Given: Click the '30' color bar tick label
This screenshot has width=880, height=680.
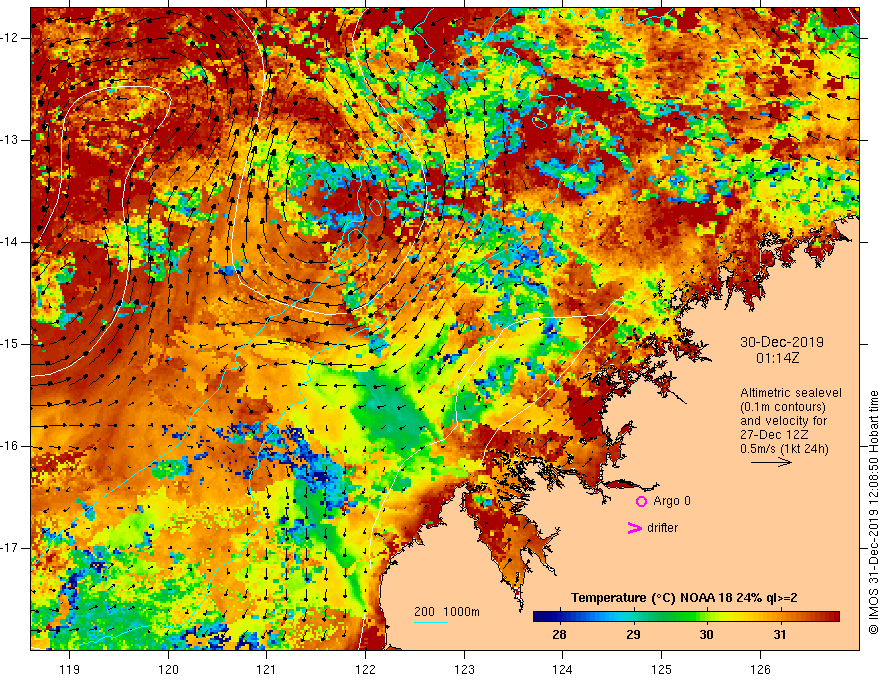Looking at the screenshot, I should (707, 635).
